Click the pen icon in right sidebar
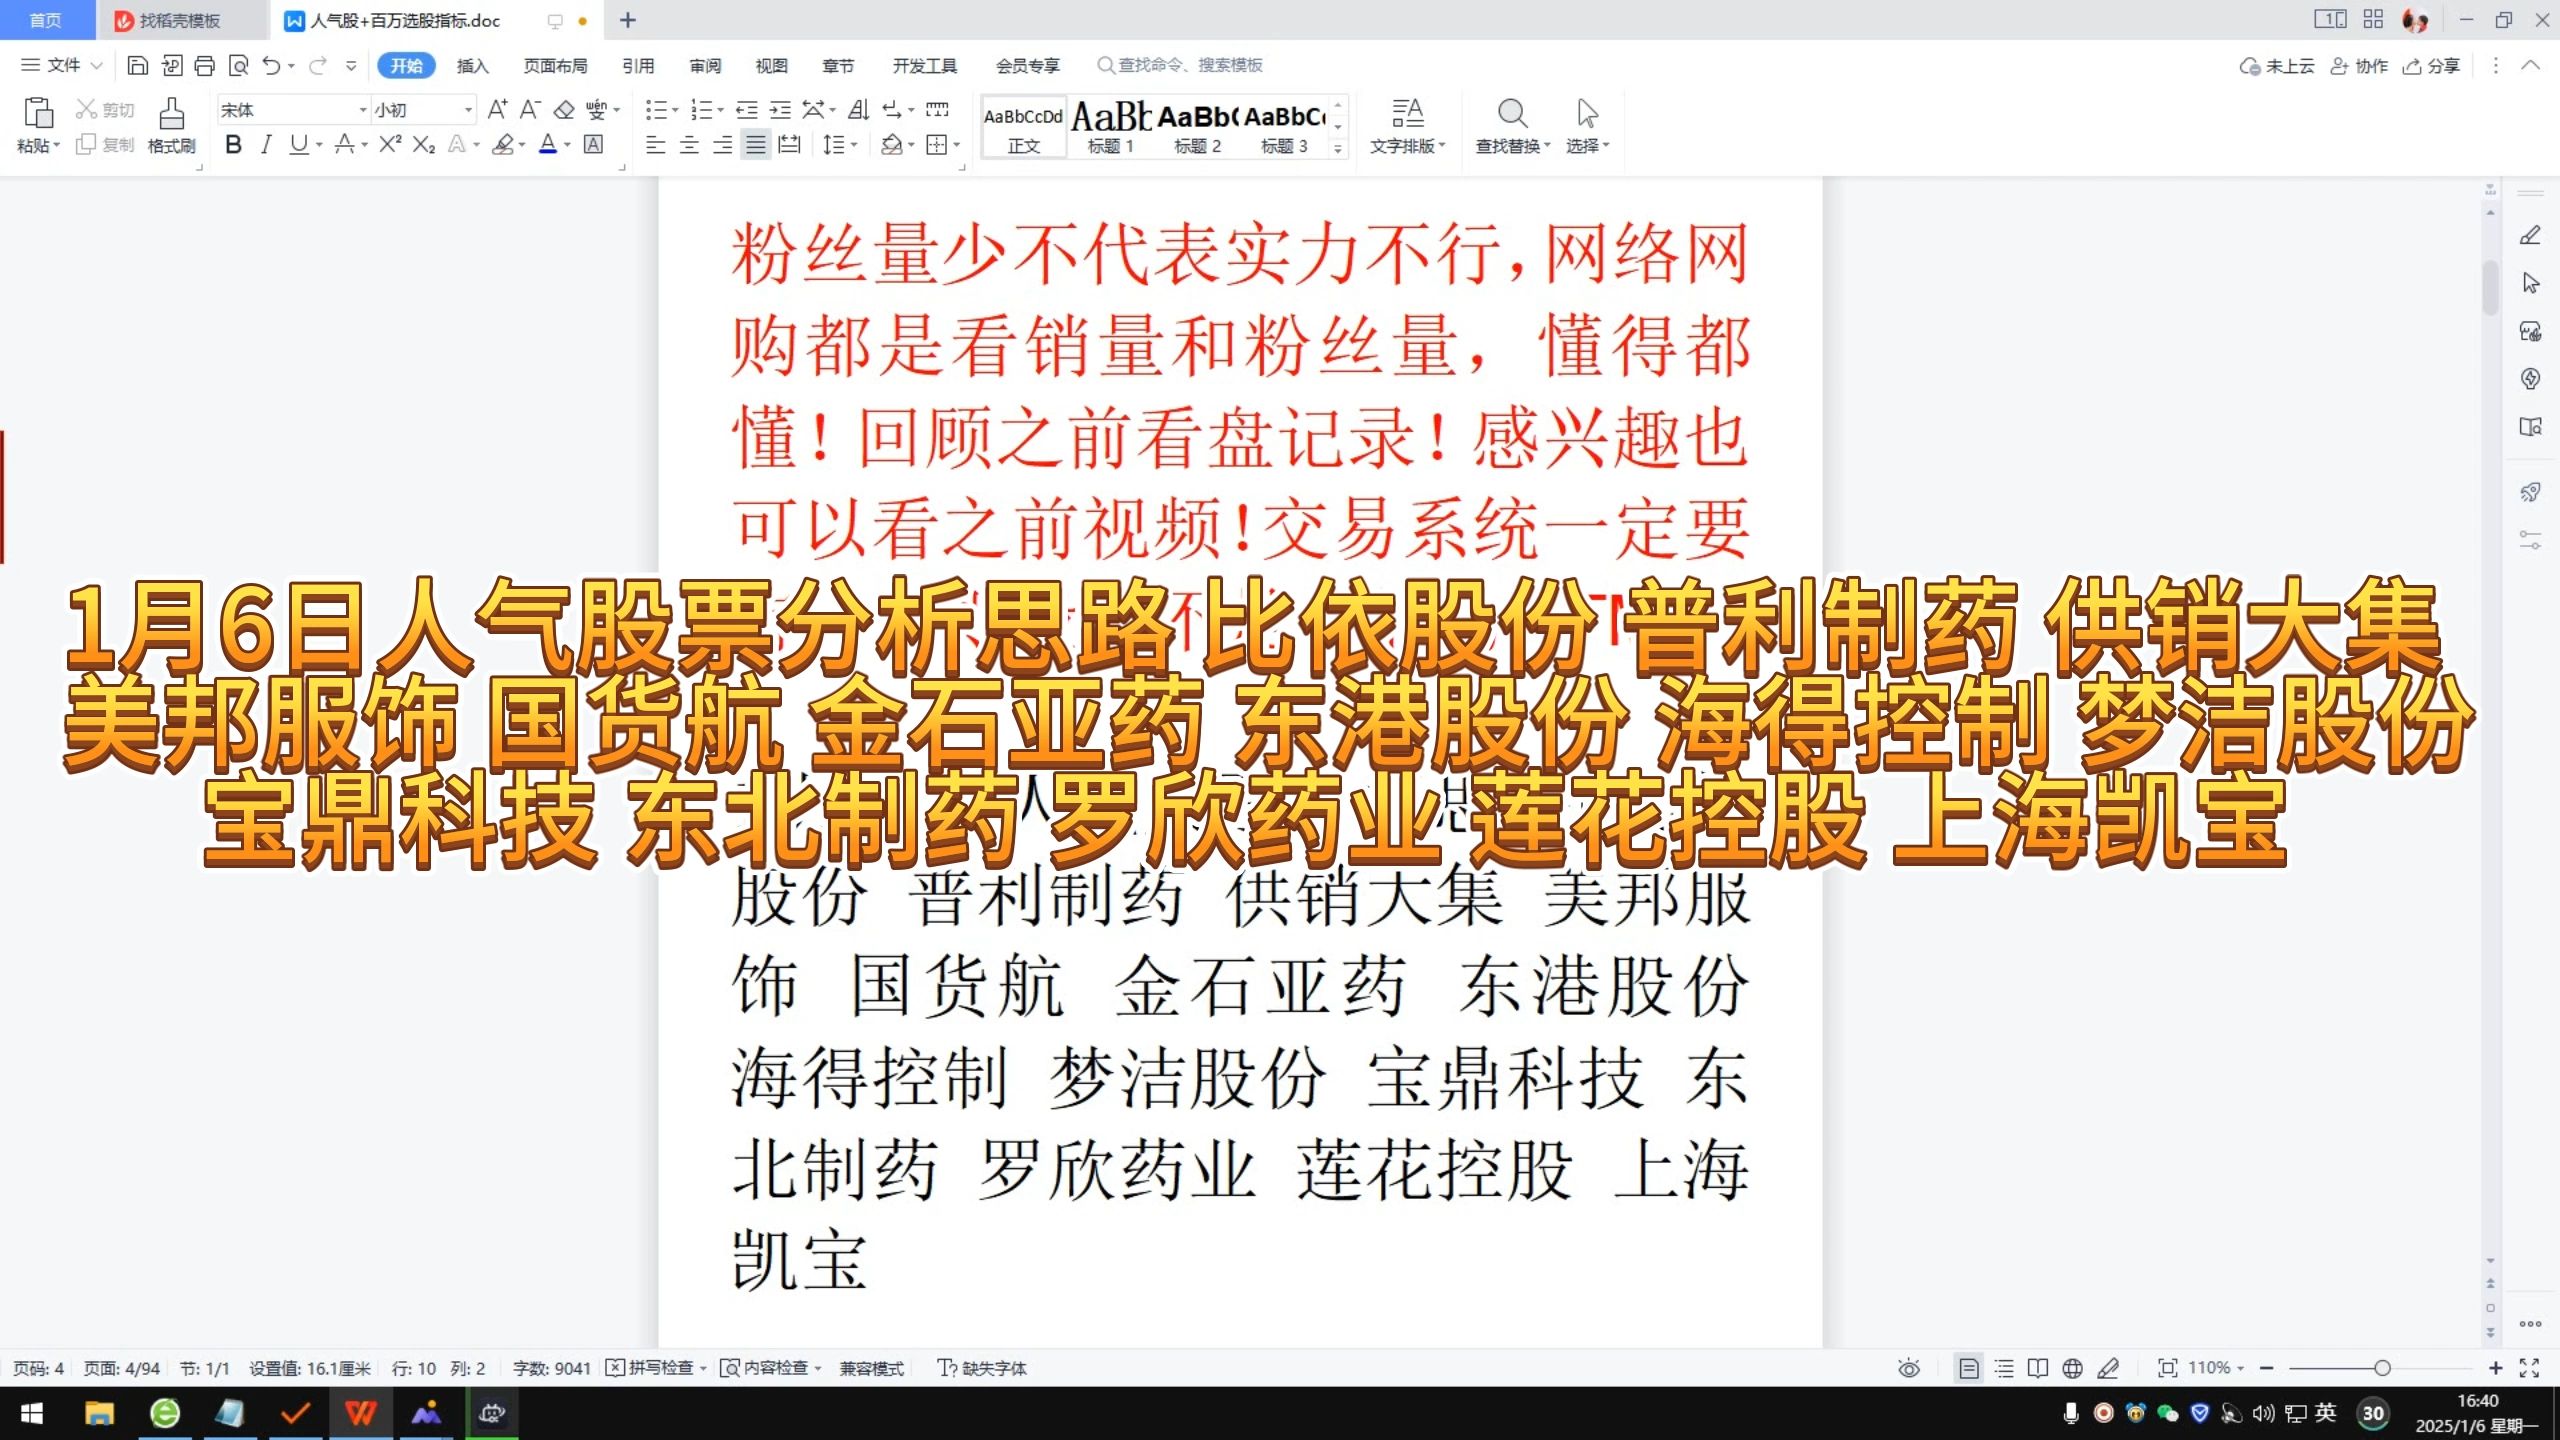 click(x=2530, y=236)
